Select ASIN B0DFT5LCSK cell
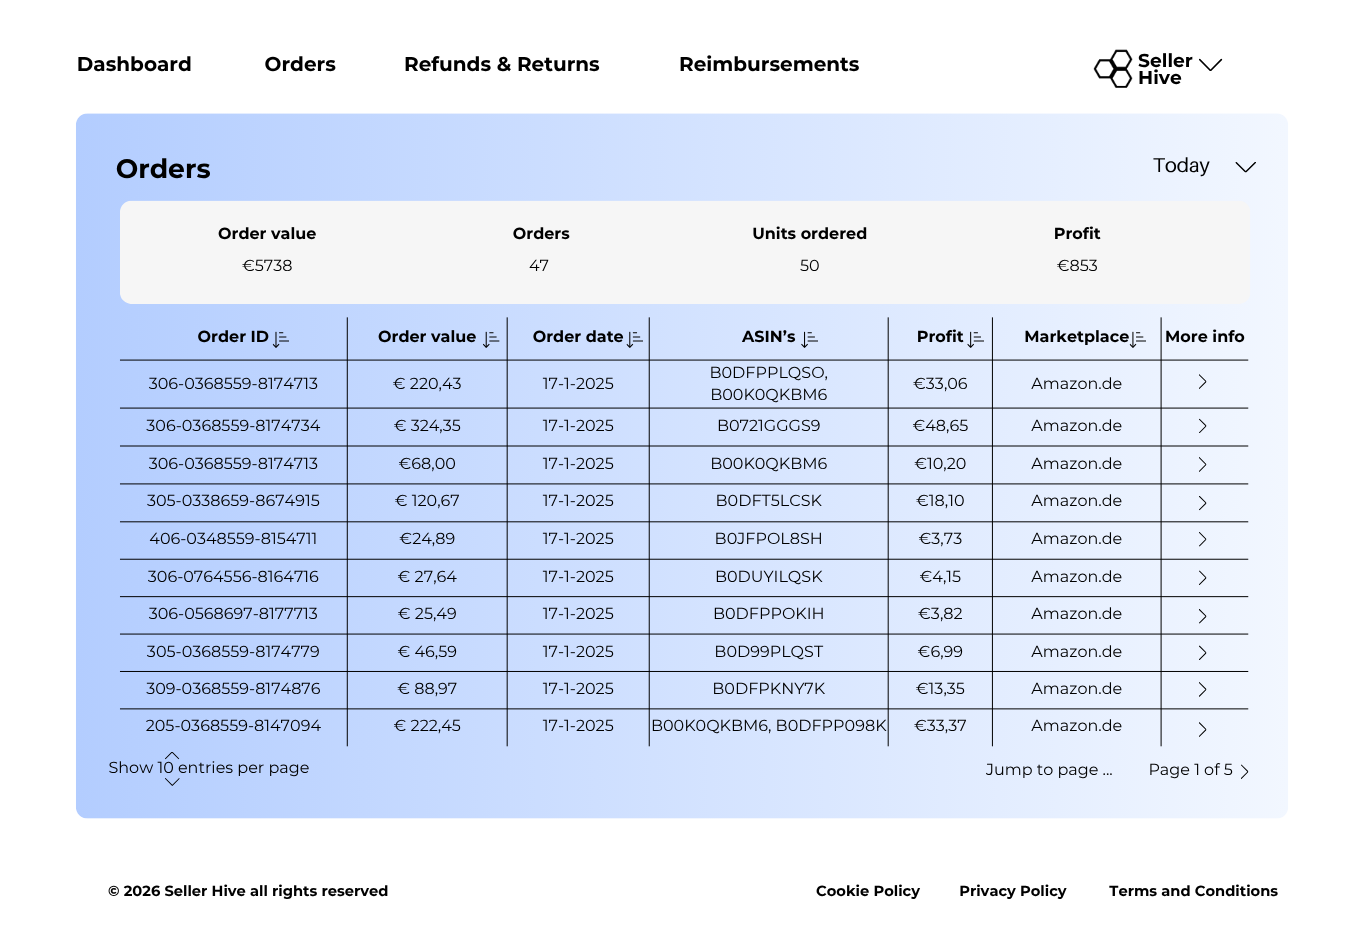This screenshot has width=1366, height=932. [768, 501]
